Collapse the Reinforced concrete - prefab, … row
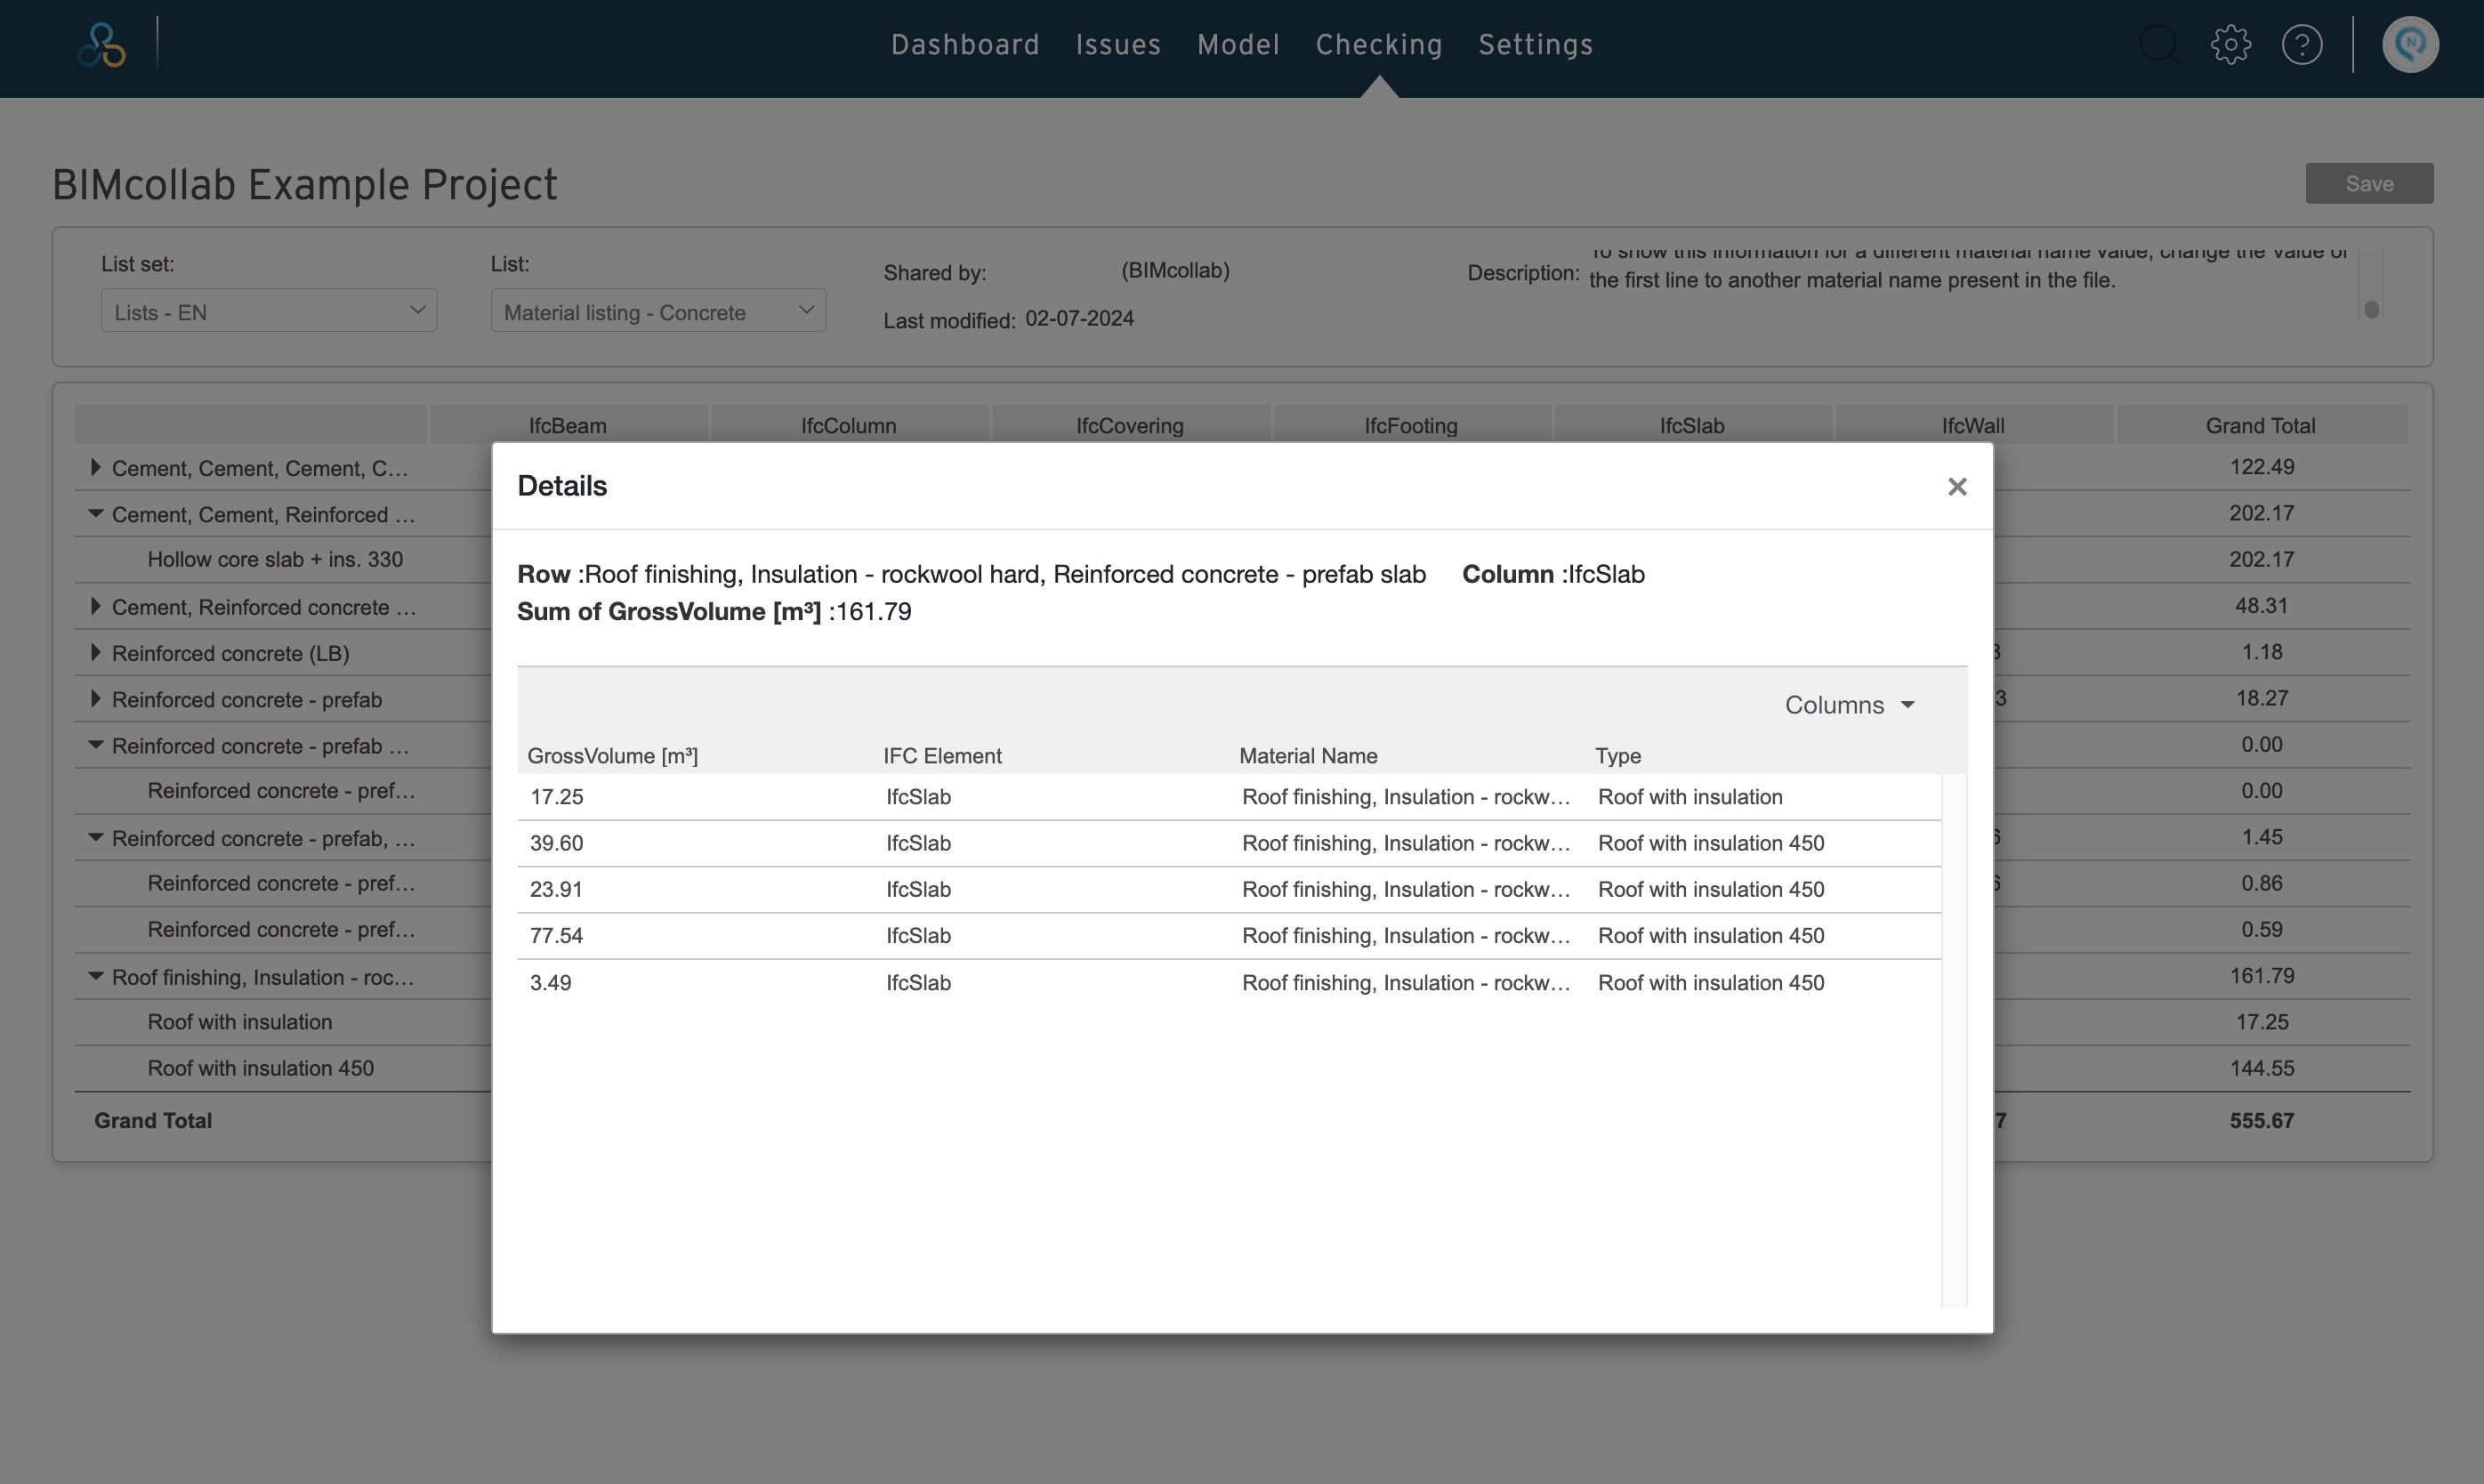 click(95, 838)
